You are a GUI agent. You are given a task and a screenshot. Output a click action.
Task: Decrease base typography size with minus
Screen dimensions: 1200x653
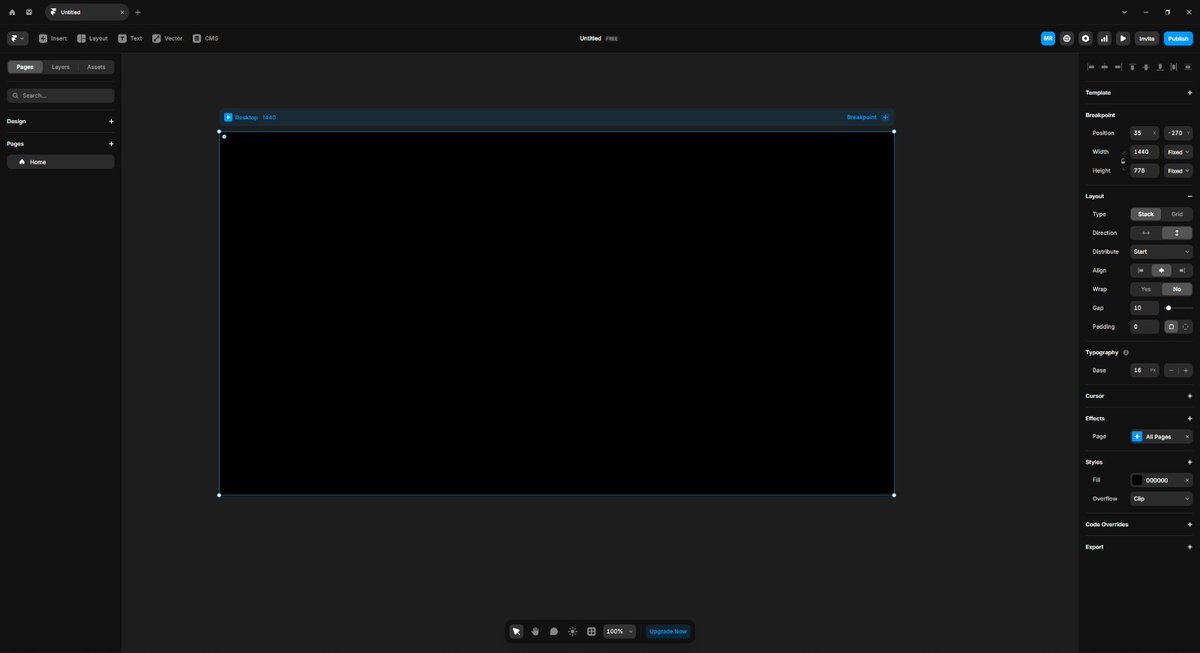point(1171,370)
